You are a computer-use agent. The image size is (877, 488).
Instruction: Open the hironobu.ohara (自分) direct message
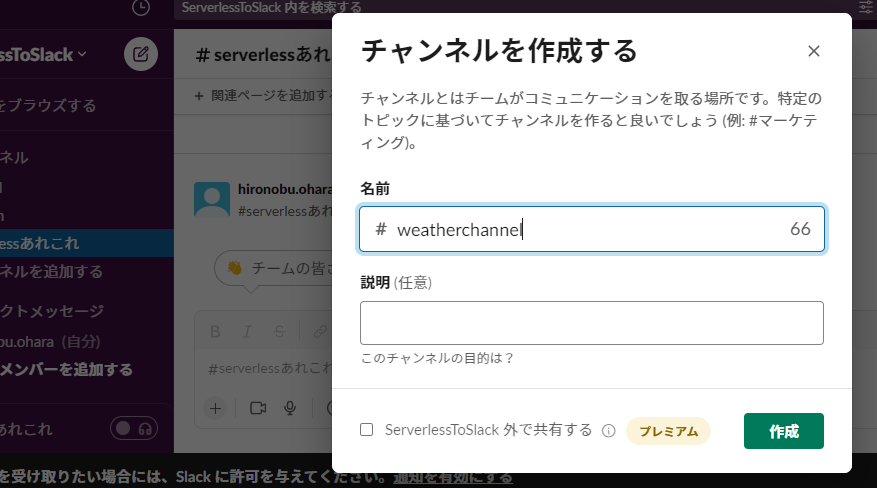pos(50,342)
